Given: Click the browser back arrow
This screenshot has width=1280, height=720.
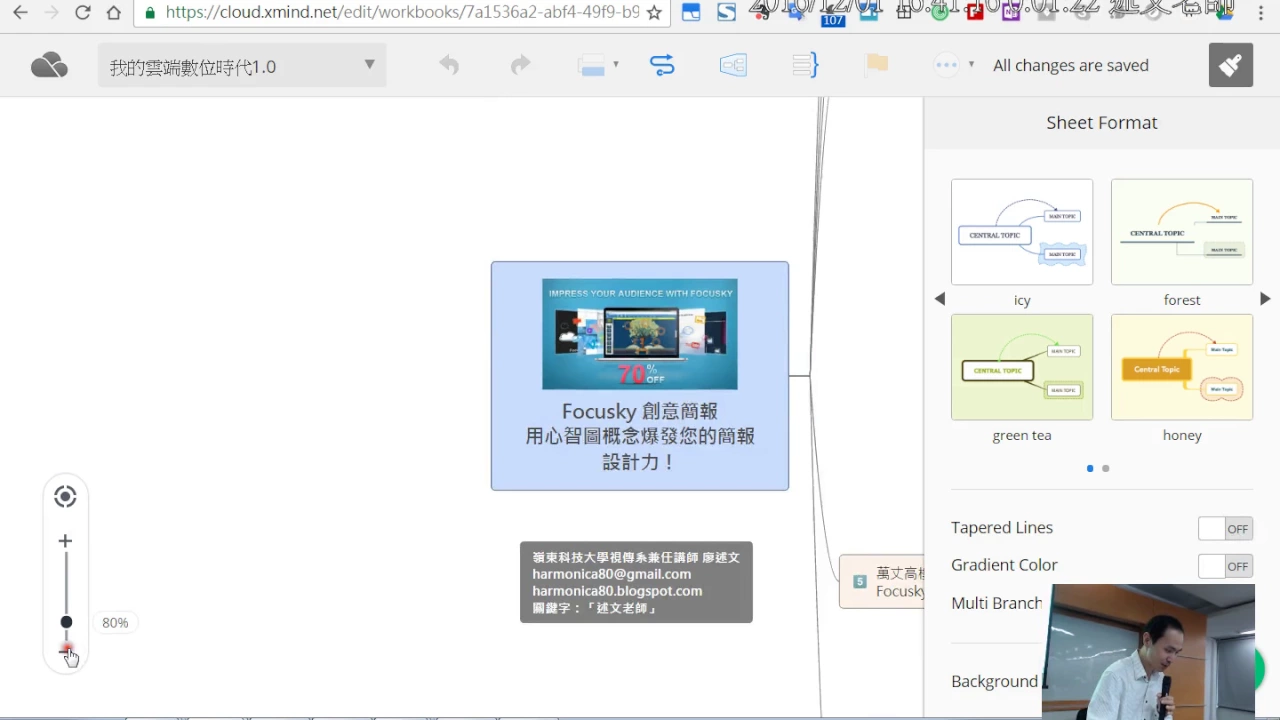Looking at the screenshot, I should [x=20, y=13].
